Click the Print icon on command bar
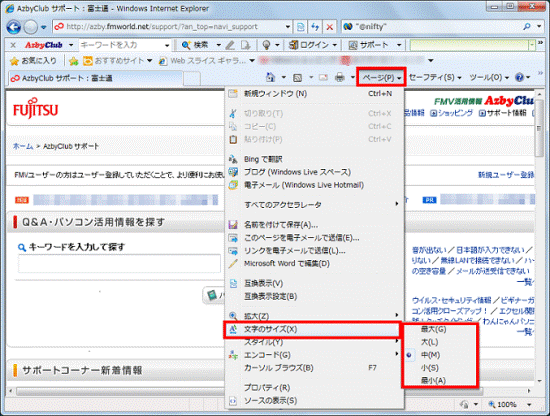The width and height of the screenshot is (550, 416). (x=340, y=78)
